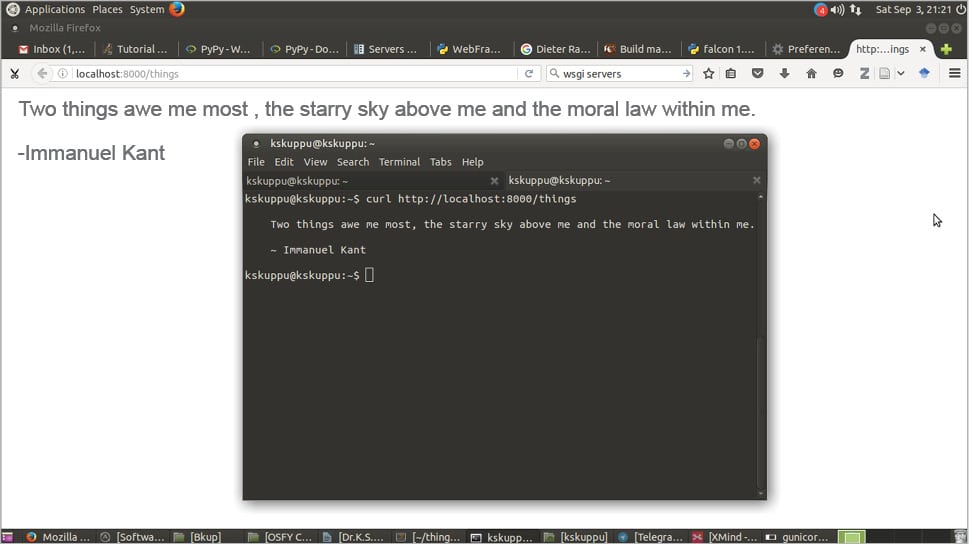Open new tab with green plus icon
This screenshot has width=969, height=544.
946,48
